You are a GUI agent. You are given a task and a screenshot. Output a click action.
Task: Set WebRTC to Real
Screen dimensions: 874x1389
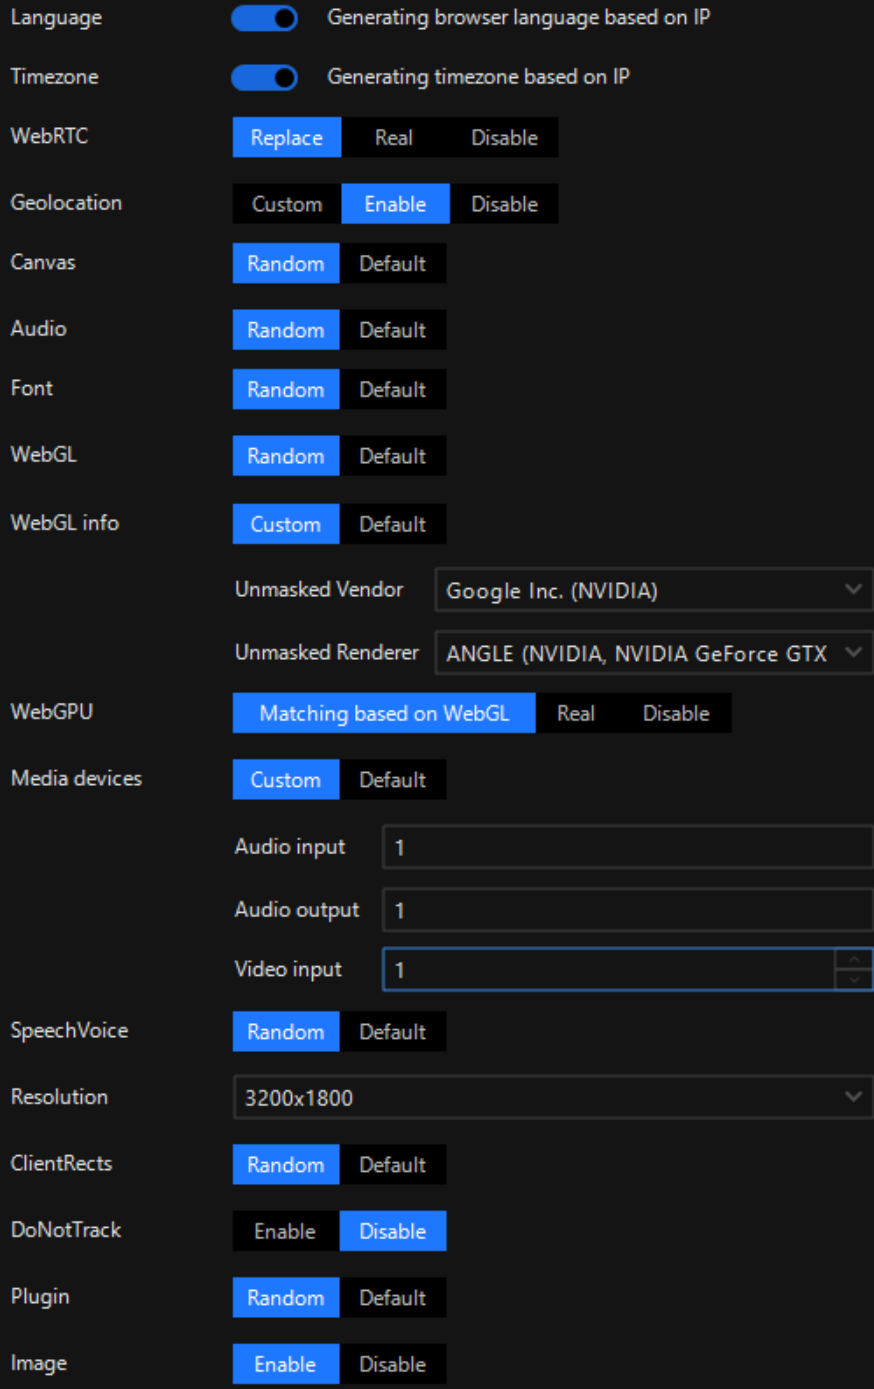click(393, 138)
